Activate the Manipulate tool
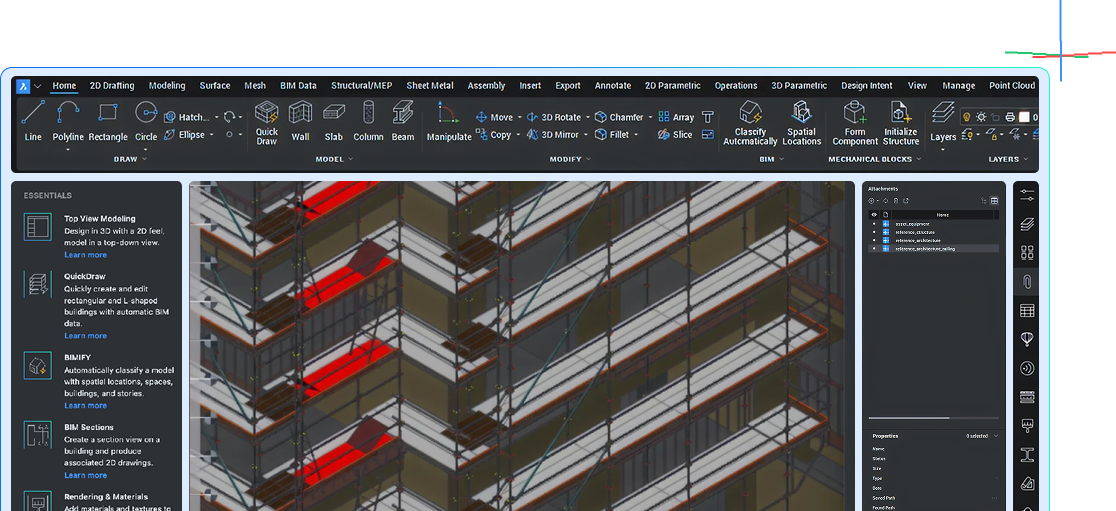Screen dimensions: 1116x511 click(x=449, y=120)
